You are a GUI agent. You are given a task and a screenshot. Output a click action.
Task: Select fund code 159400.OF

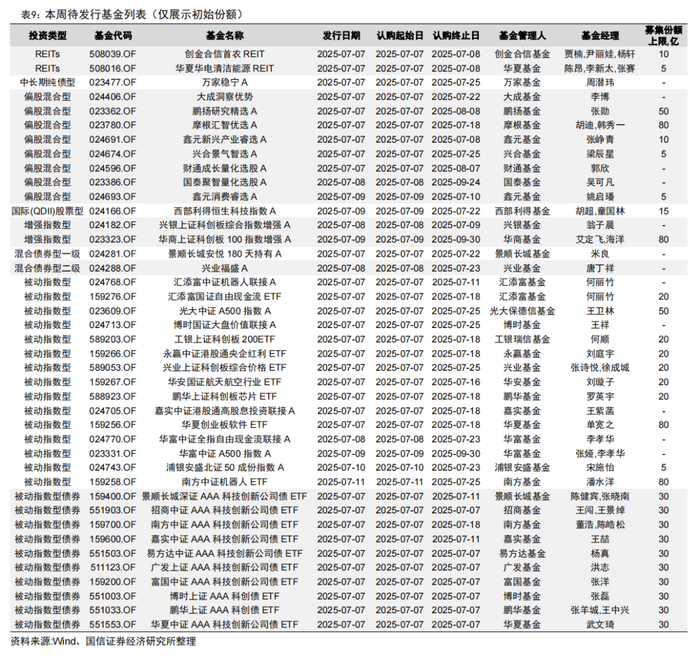(112, 496)
